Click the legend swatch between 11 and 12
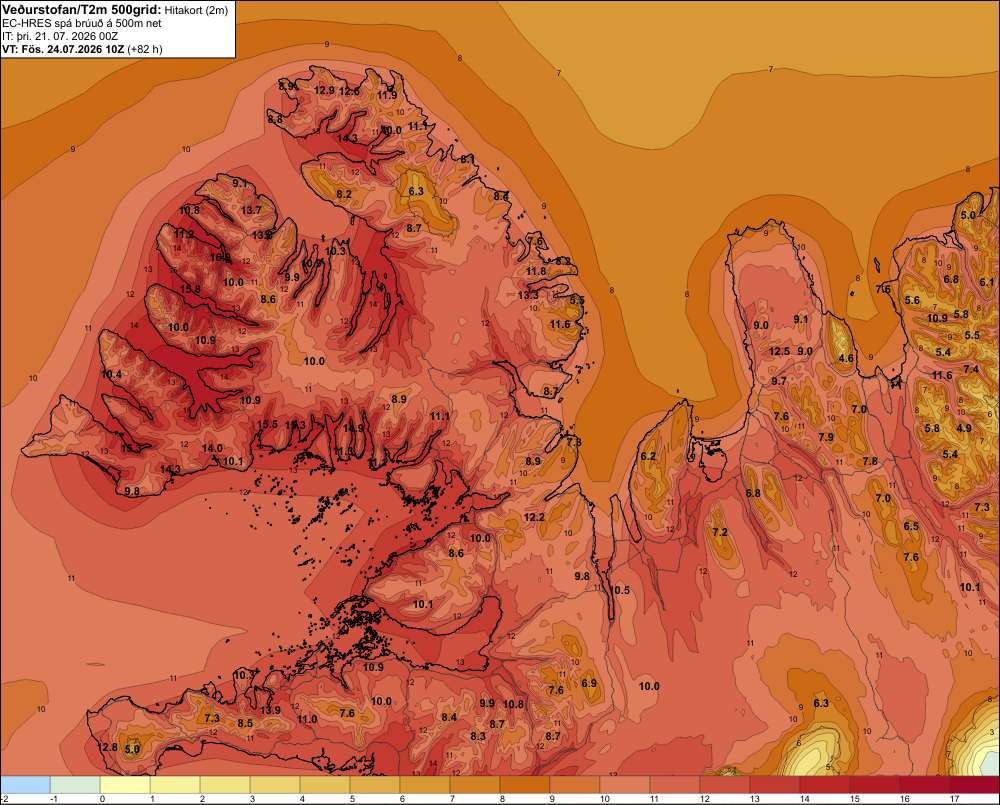Viewport: 1000px width, 805px height. tap(675, 784)
